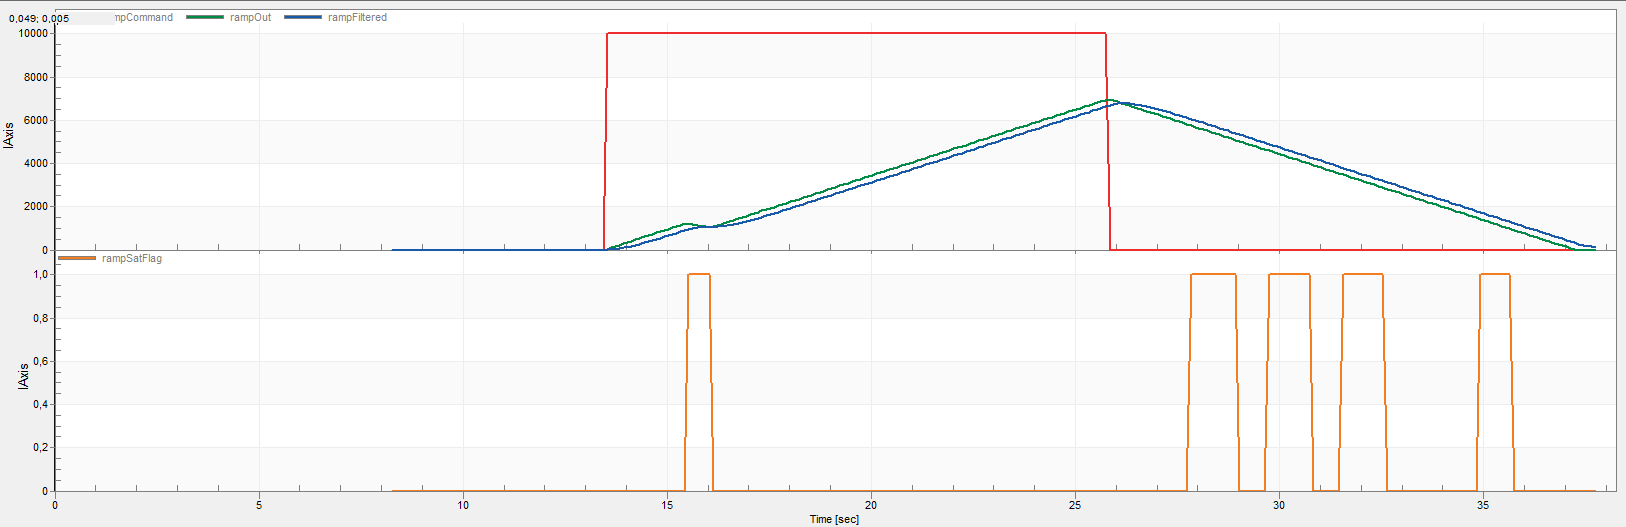The width and height of the screenshot is (1626, 527).
Task: Click the 4000 tick label on upper axis
Action: [37, 163]
